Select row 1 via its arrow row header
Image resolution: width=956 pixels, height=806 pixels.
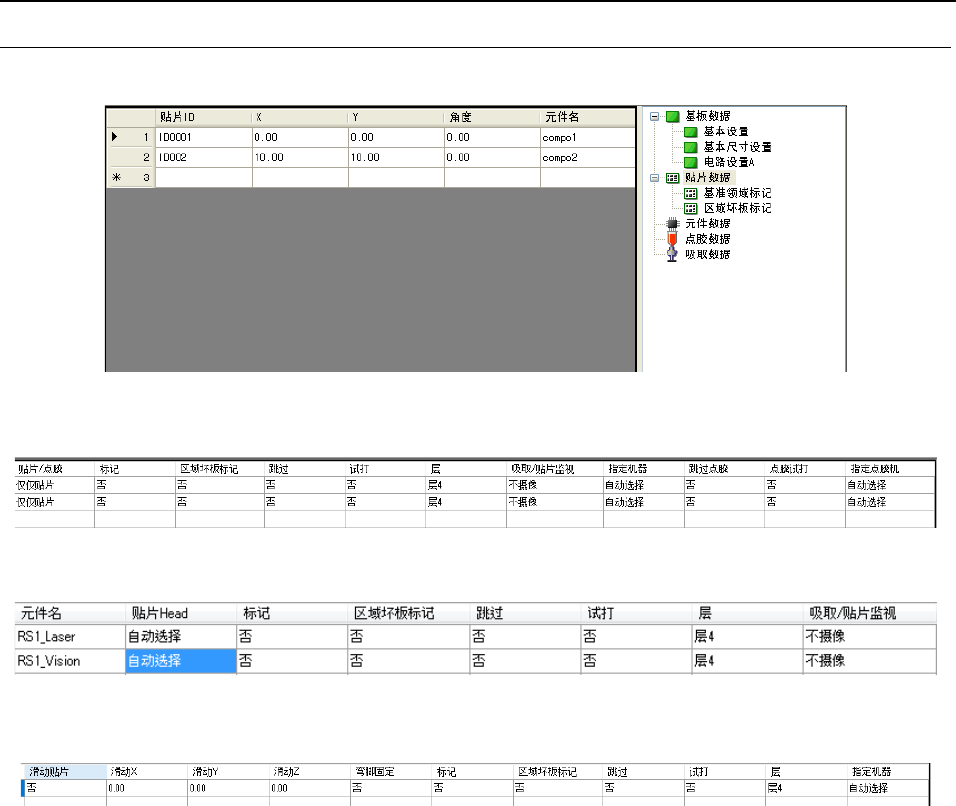(x=130, y=137)
